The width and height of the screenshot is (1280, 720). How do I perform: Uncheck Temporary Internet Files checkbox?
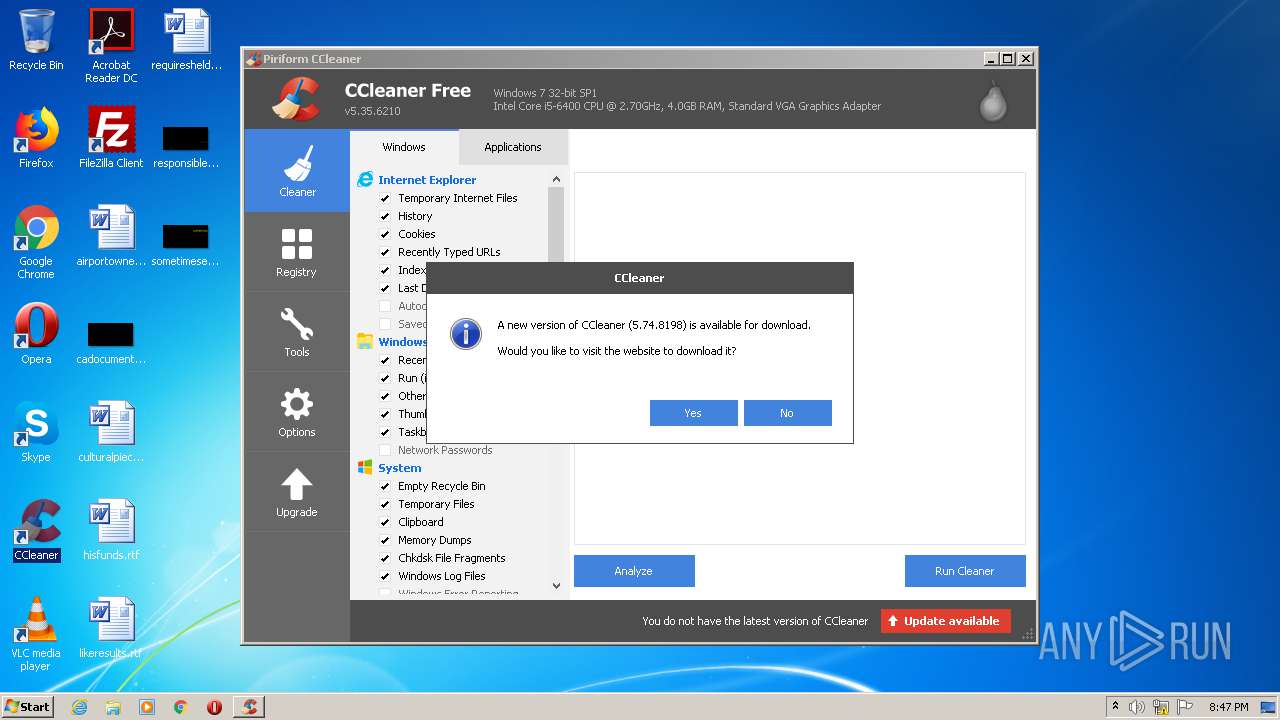point(385,198)
